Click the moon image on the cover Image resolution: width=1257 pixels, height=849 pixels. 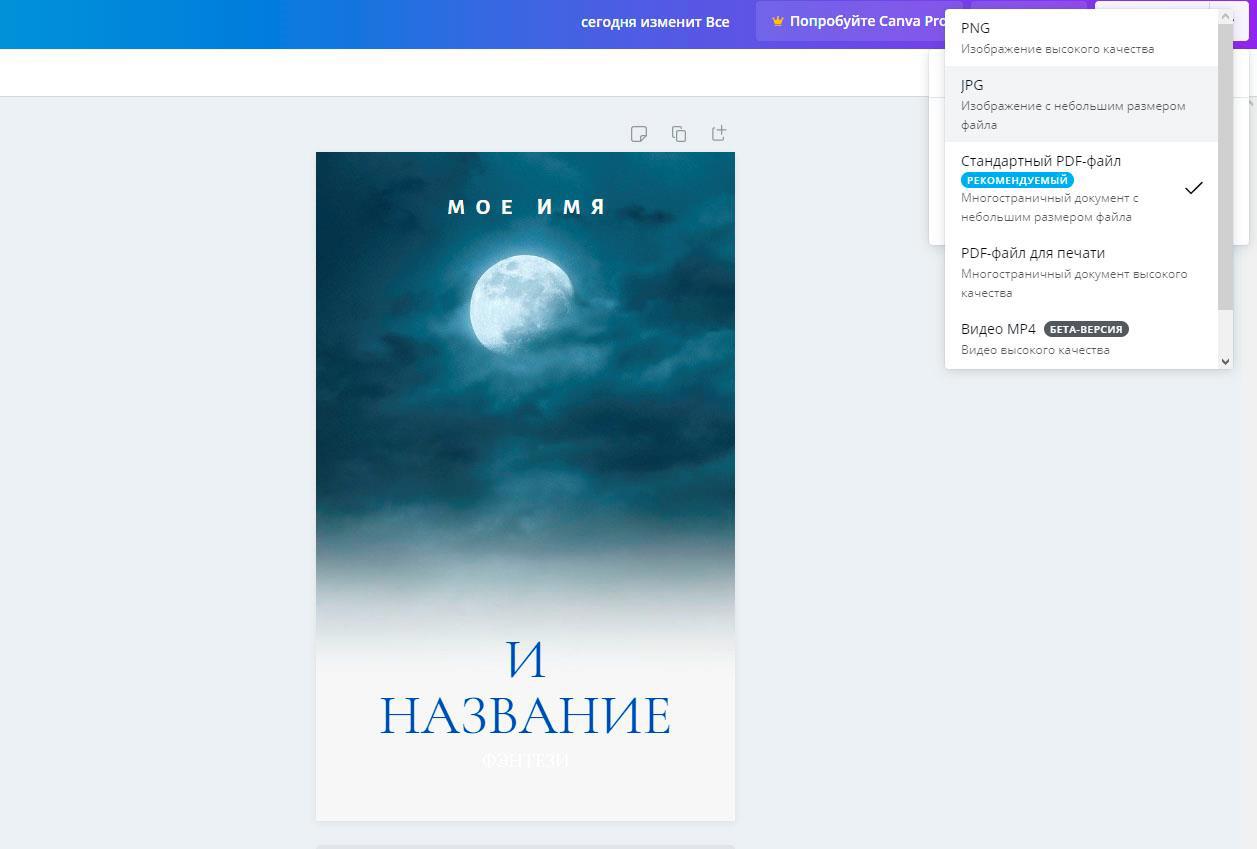tap(520, 303)
